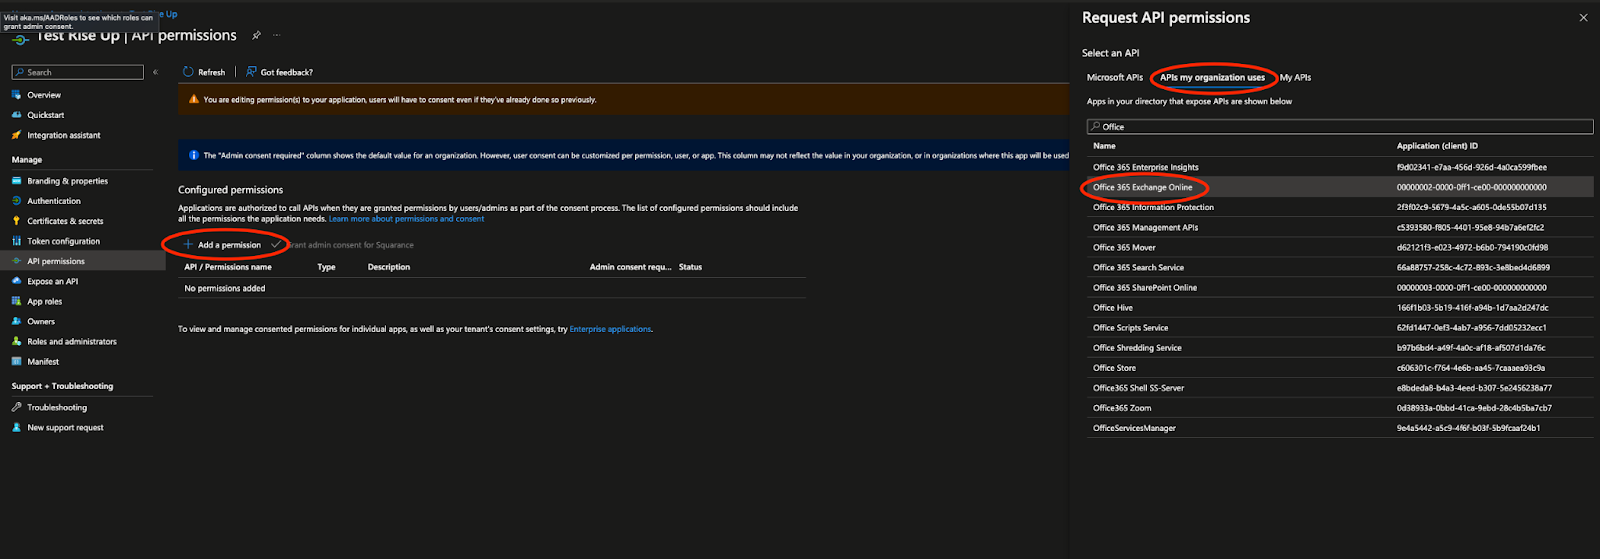The width and height of the screenshot is (1600, 559).
Task: Open Quickstart from the sidebar
Action: 46,115
